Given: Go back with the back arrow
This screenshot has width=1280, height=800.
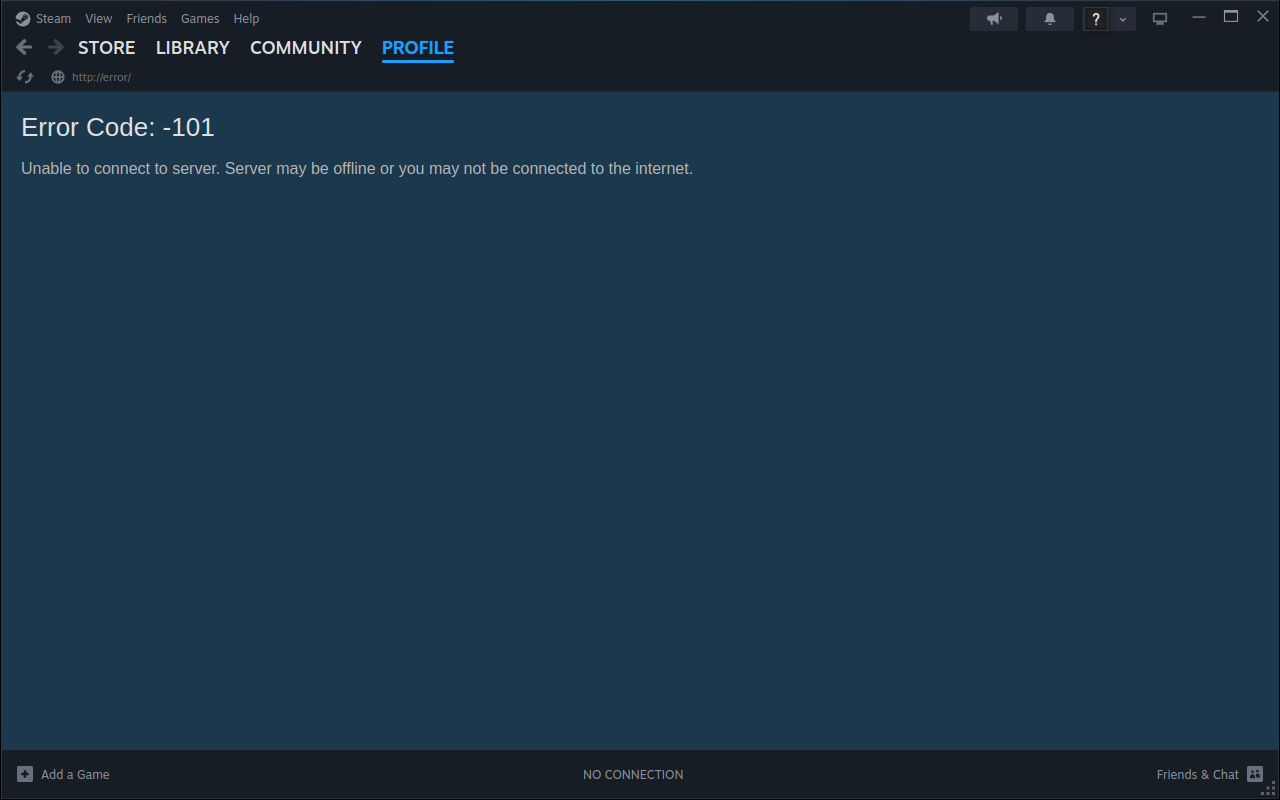Looking at the screenshot, I should coord(25,47).
